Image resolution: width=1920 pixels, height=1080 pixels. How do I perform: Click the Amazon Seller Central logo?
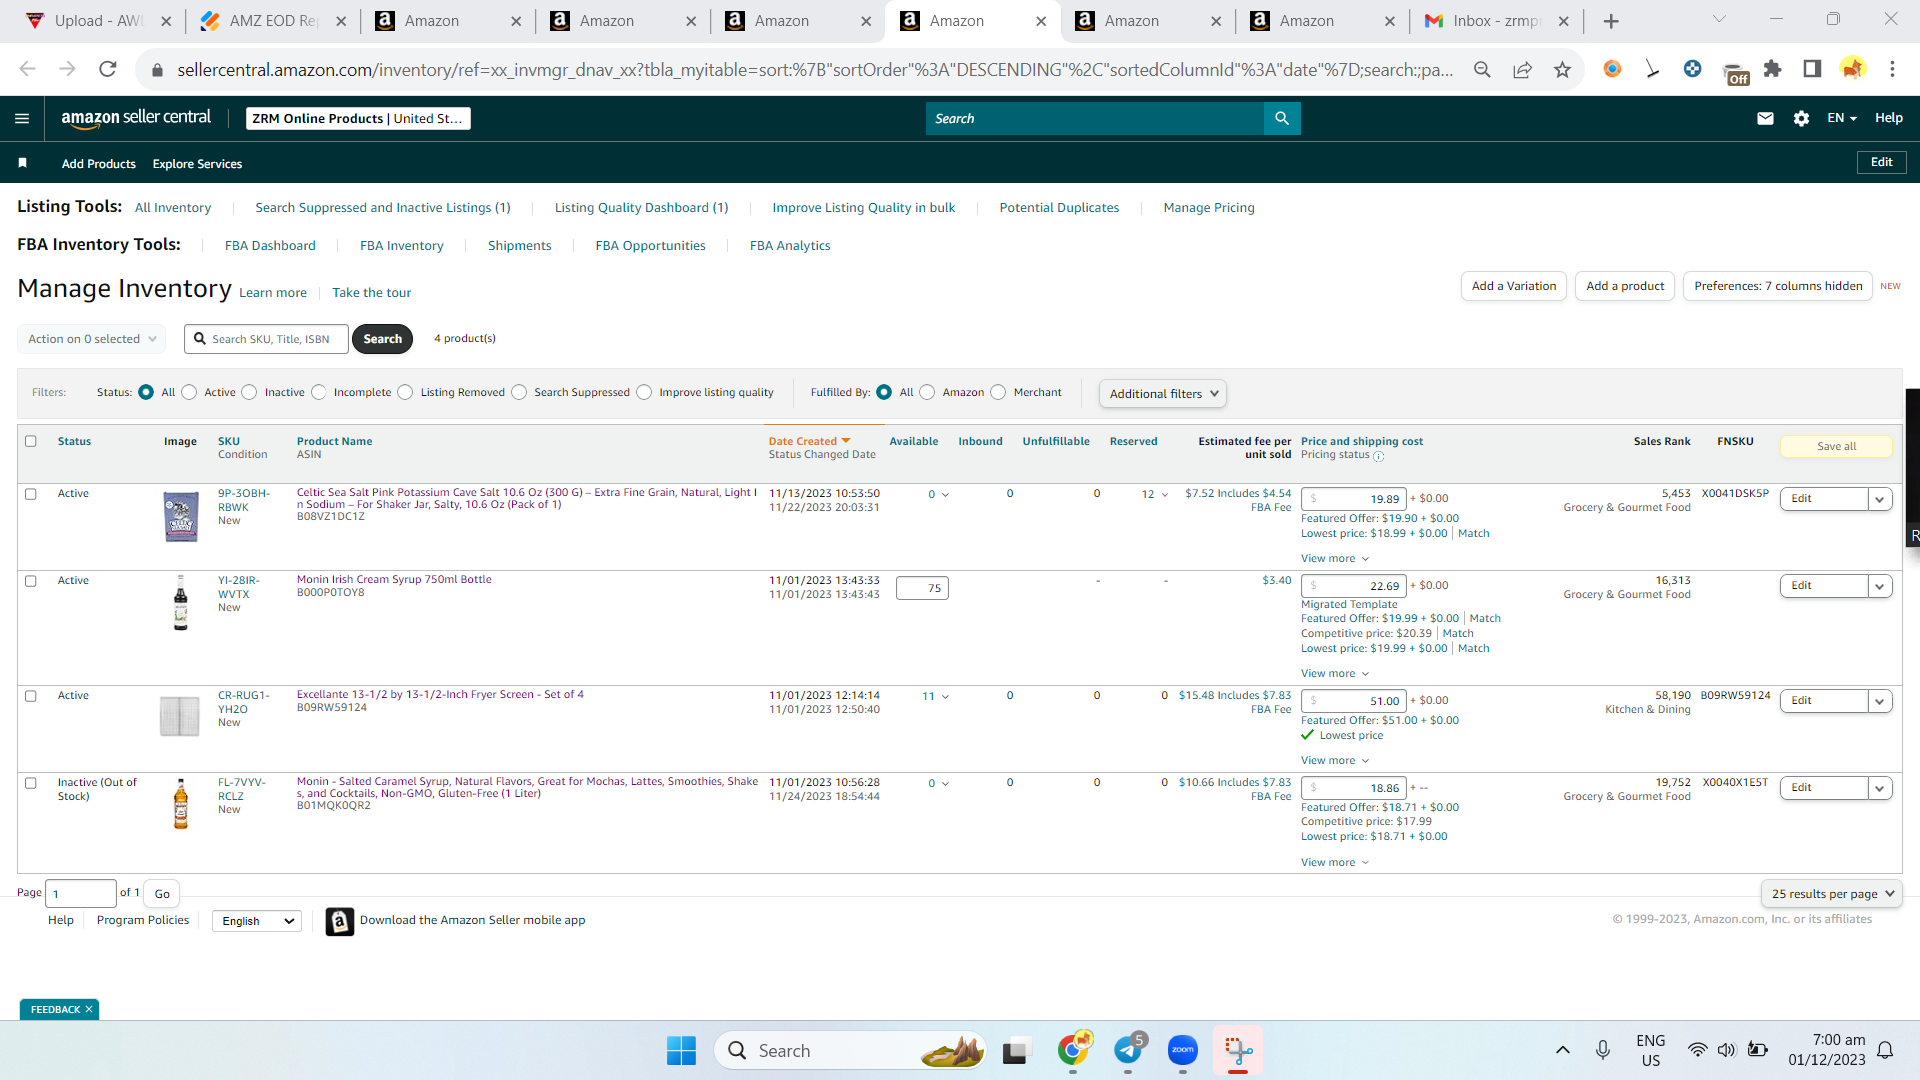pos(136,118)
